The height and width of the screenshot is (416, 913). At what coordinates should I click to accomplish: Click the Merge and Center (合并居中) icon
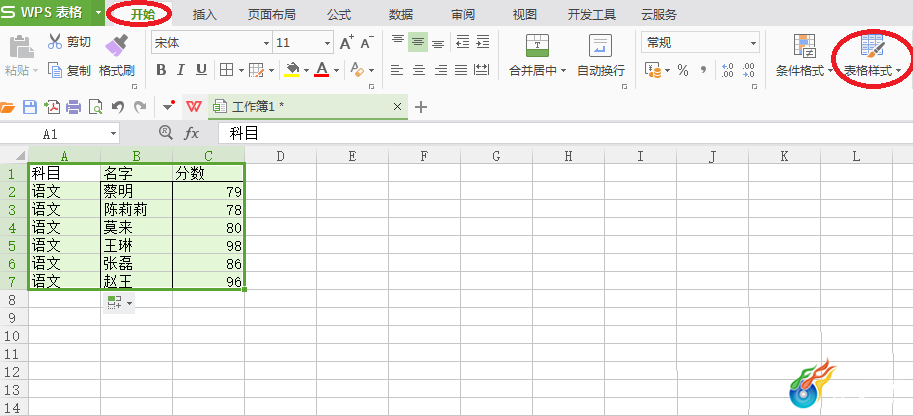[537, 45]
